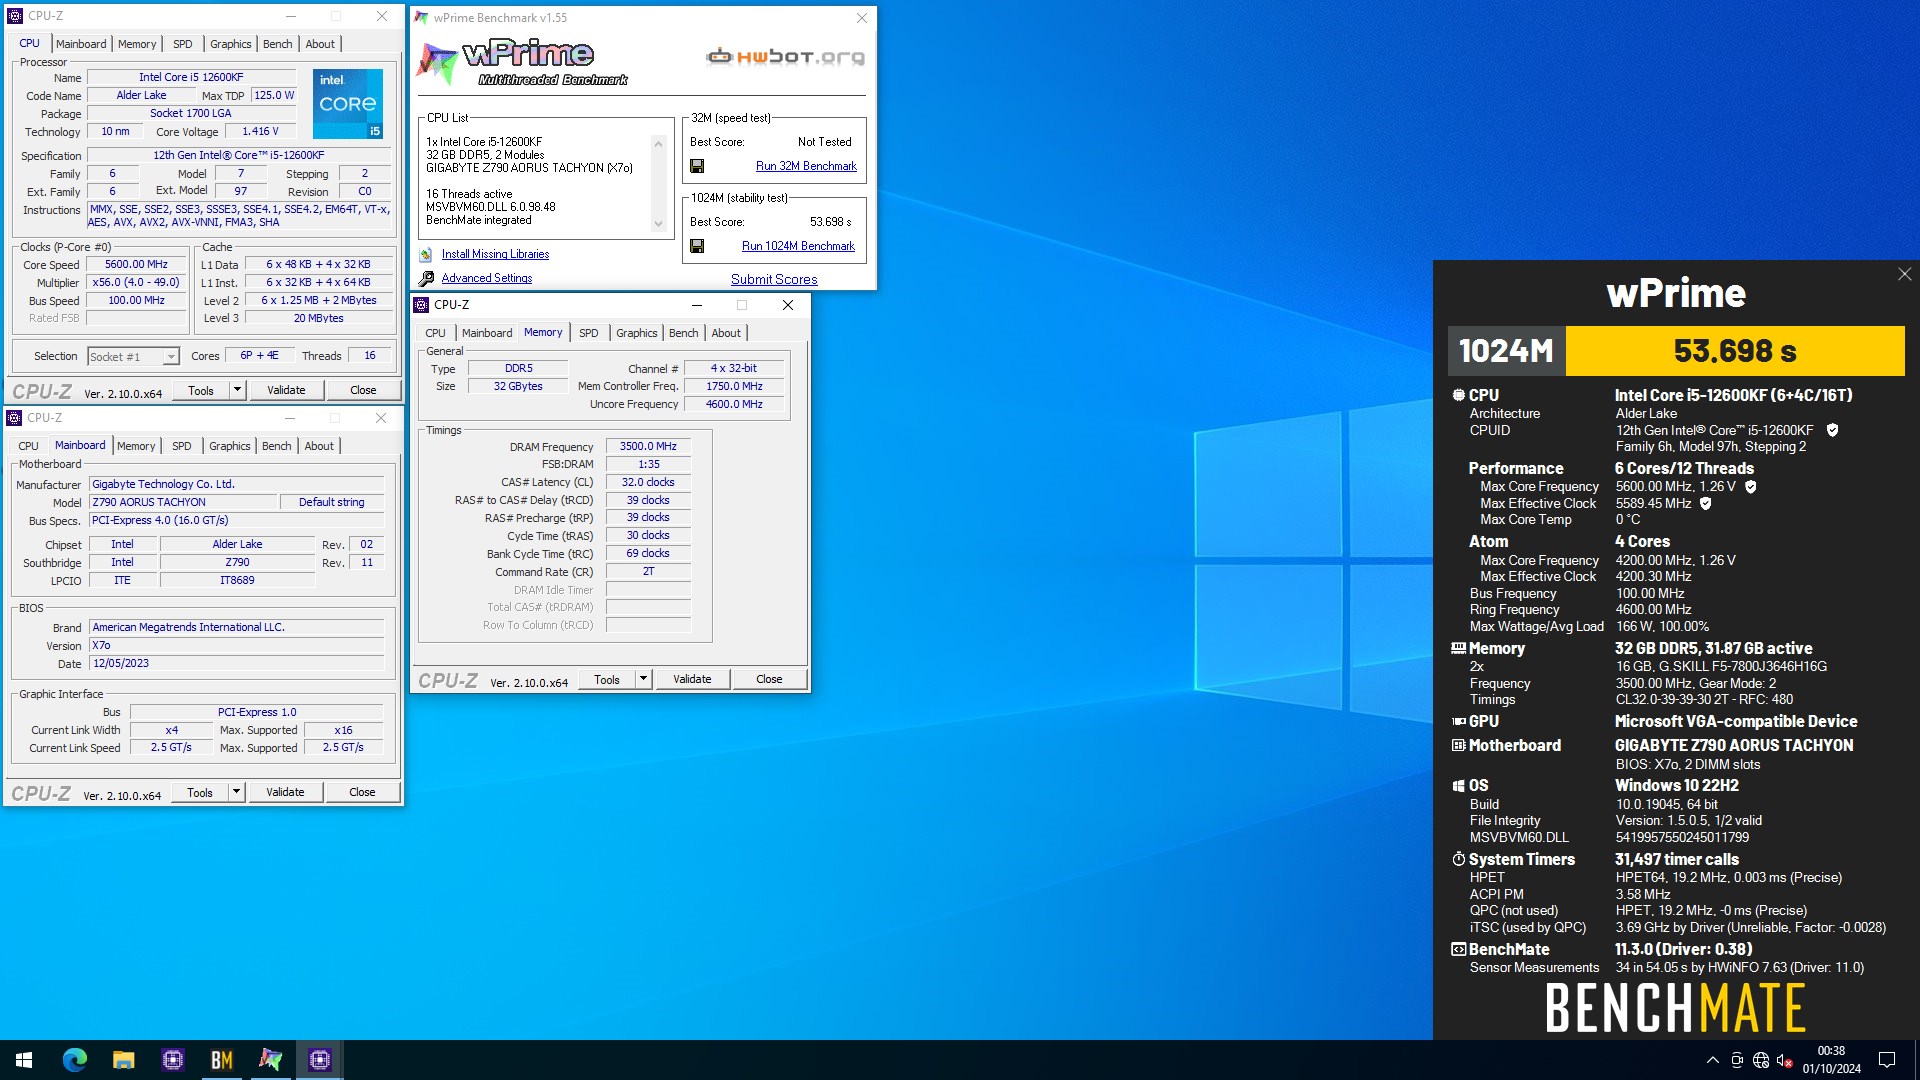Click the shield icon after 5589.45 MHz
The width and height of the screenshot is (1920, 1080).
click(1706, 504)
